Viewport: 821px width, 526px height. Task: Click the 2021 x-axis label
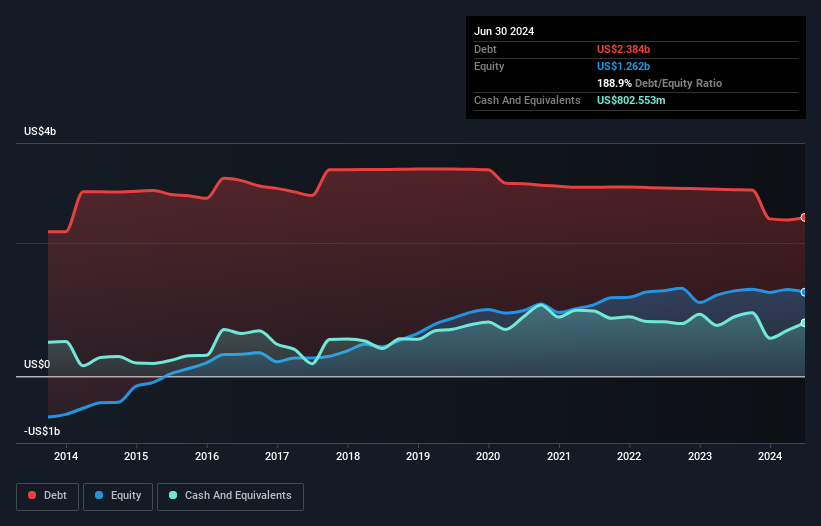[x=559, y=456]
